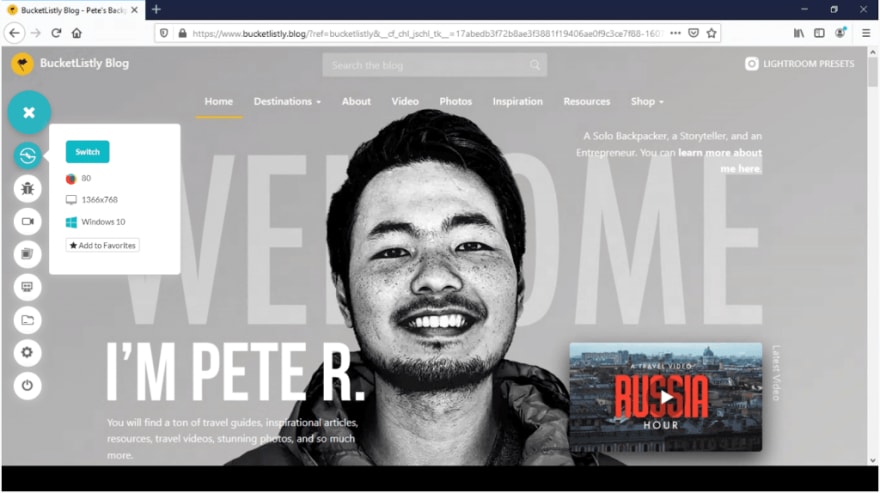880x493 pixels.
Task: Open the Inspiration page
Action: (x=517, y=102)
